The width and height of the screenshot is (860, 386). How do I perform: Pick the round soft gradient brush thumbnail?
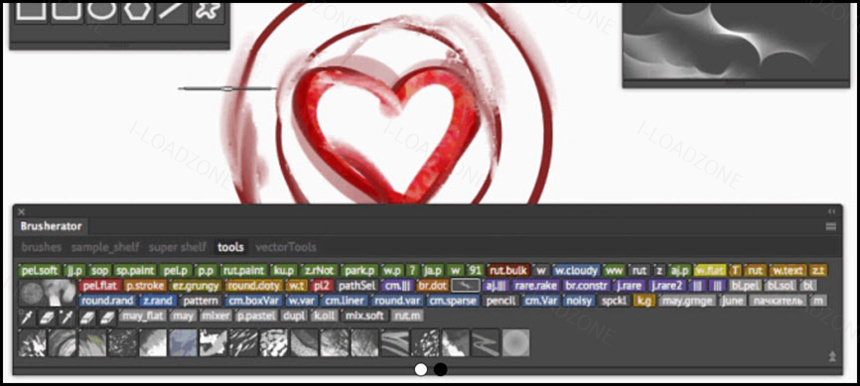point(516,343)
